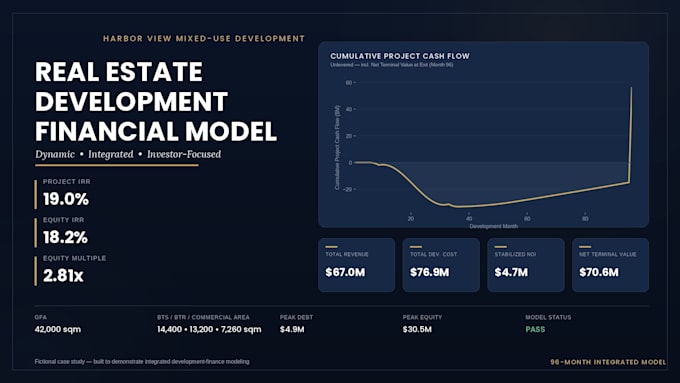The width and height of the screenshot is (680, 383).
Task: Click the Real Estate Development Financial Model title
Action: click(156, 101)
